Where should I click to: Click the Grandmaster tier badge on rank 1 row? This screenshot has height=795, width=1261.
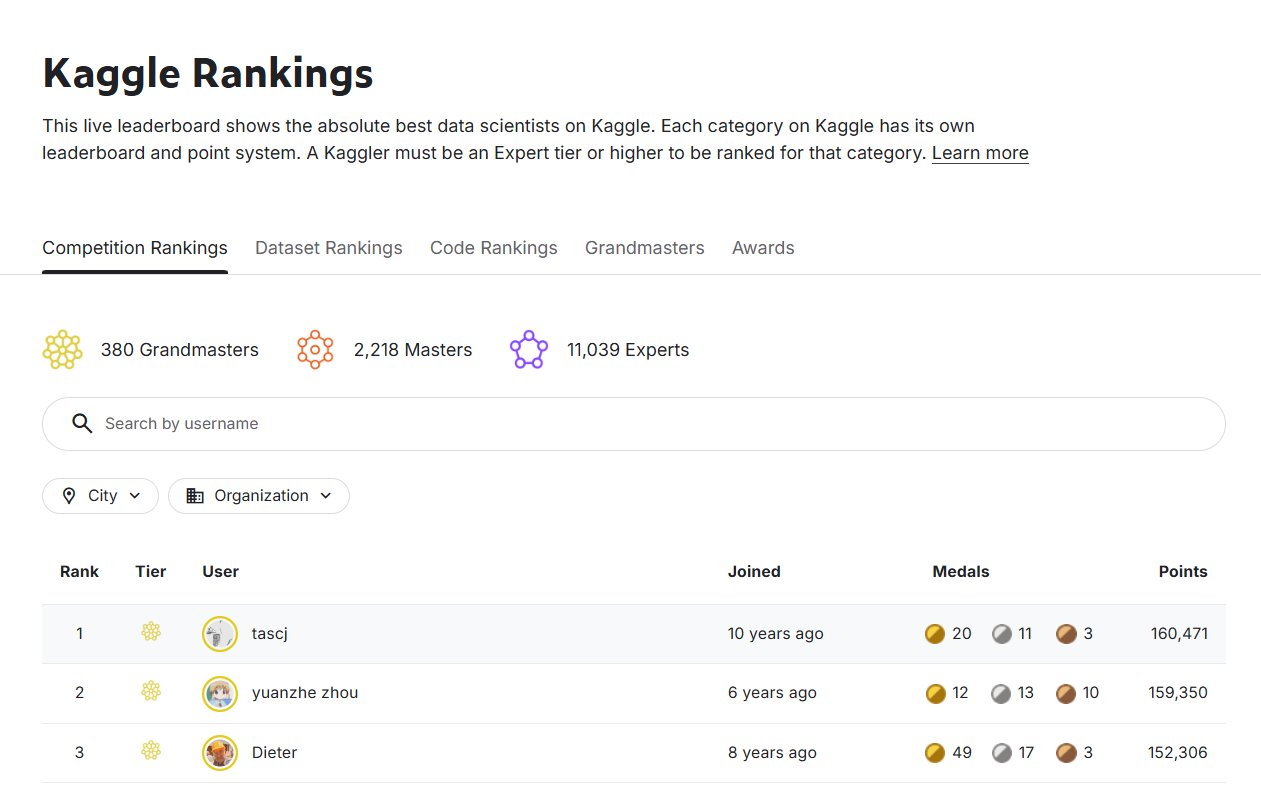tap(150, 632)
